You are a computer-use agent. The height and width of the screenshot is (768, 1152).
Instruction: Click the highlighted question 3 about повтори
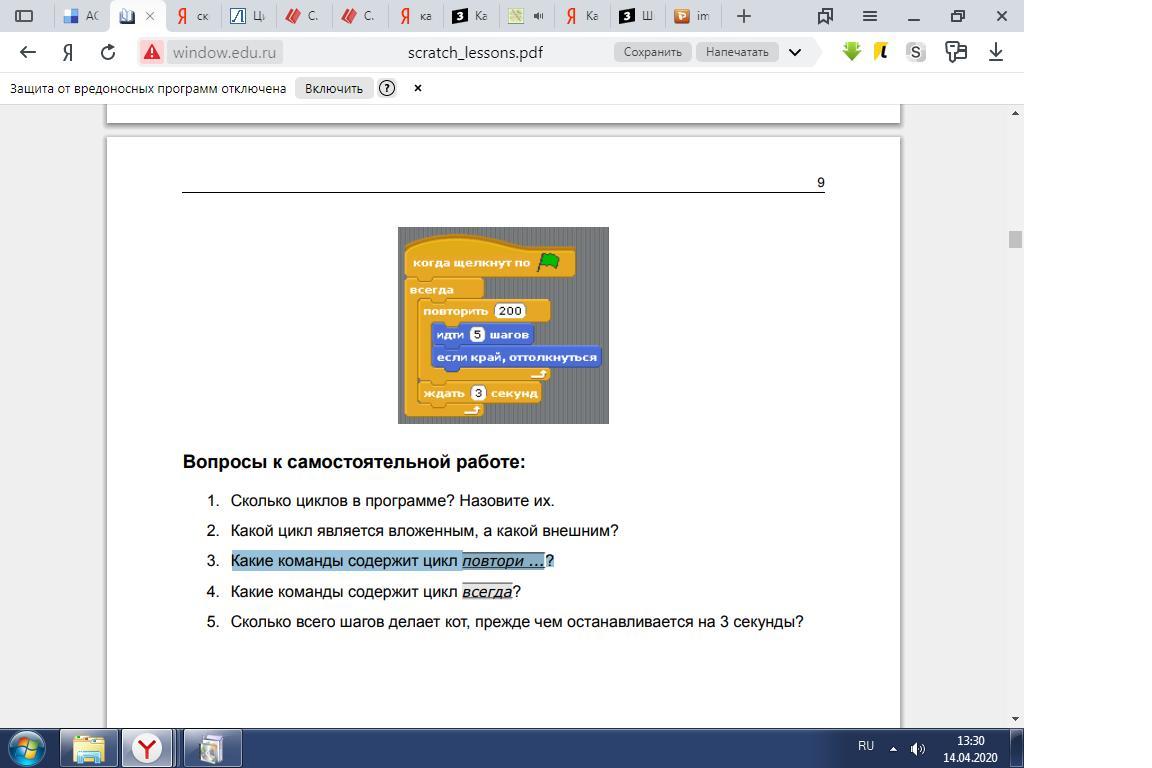point(392,561)
